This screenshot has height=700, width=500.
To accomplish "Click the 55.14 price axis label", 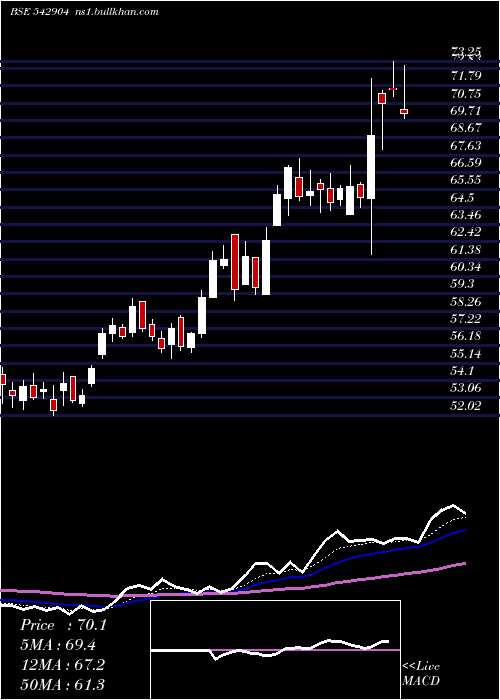I will (466, 354).
